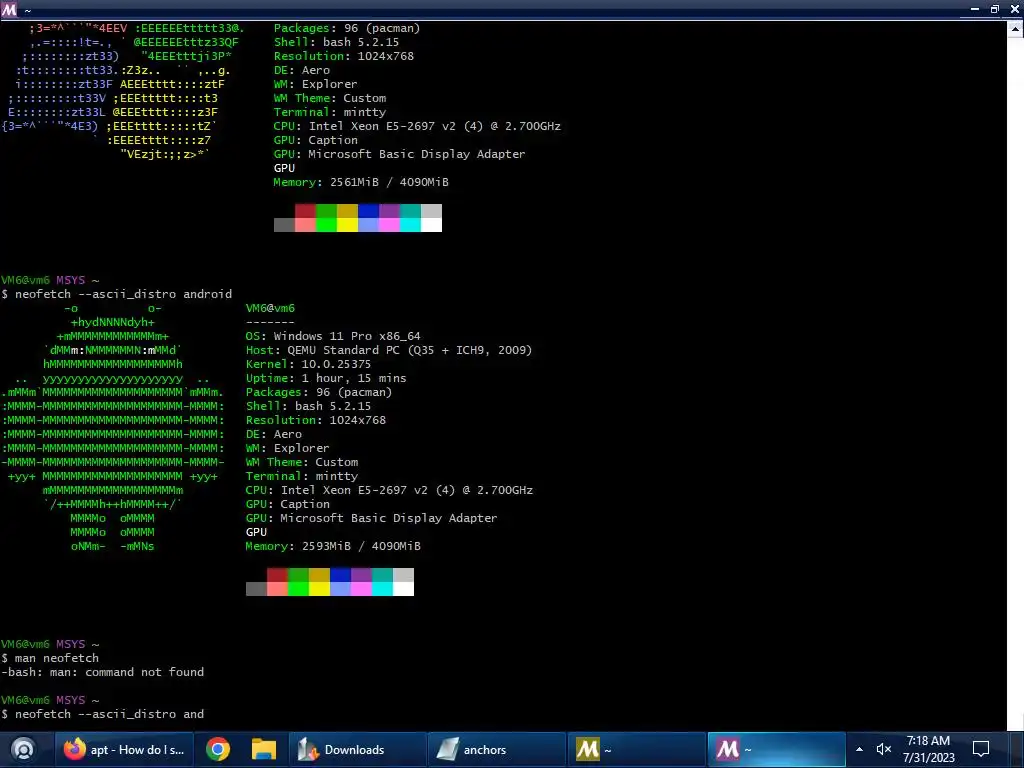
Task: Minimize the mintty terminal window
Action: click(974, 9)
